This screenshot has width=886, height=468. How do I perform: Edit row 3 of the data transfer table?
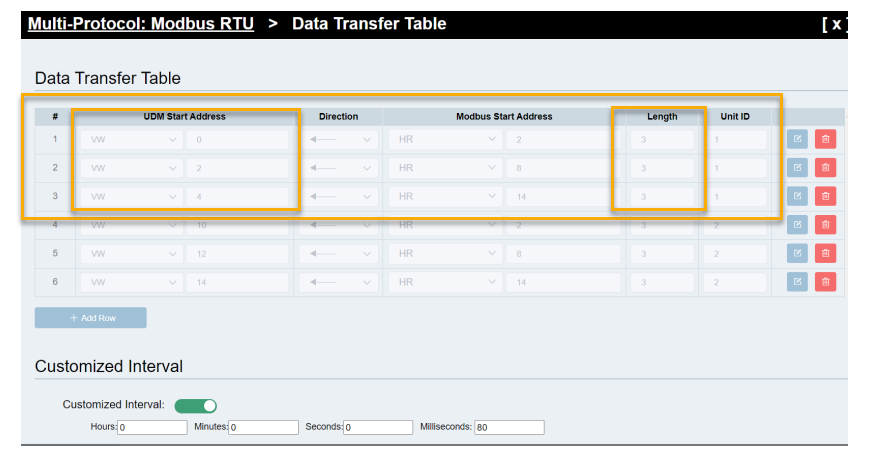point(797,196)
